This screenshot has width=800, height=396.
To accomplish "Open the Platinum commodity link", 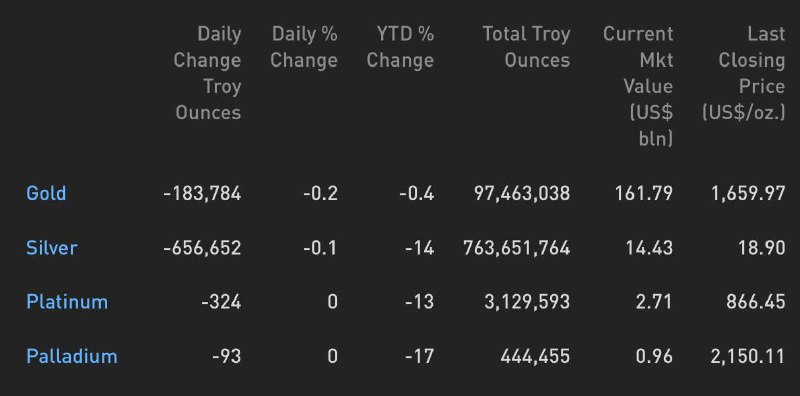I will (67, 302).
